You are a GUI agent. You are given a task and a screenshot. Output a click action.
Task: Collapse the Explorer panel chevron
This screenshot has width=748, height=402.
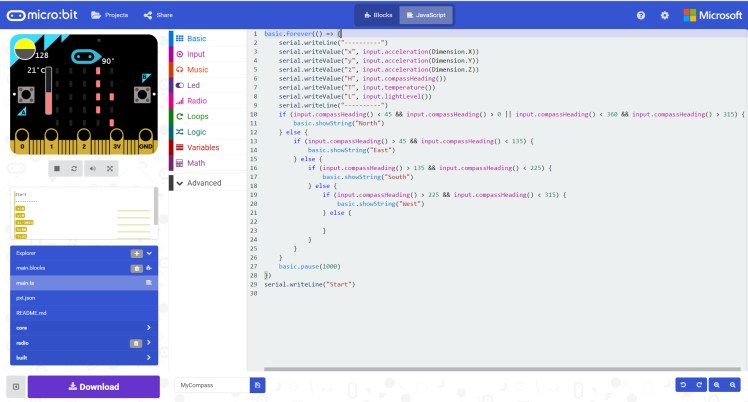tap(149, 253)
